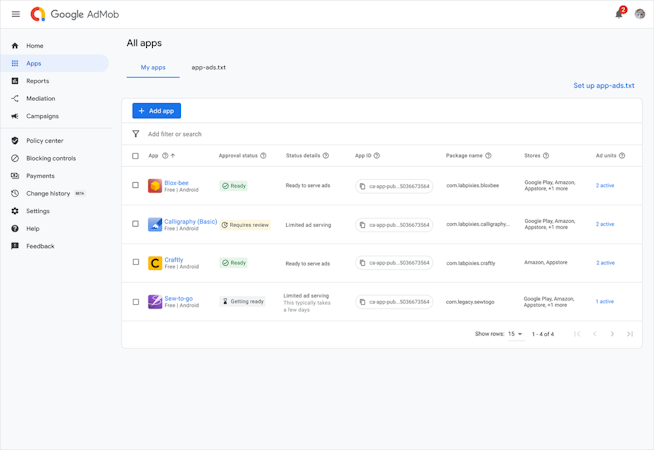The height and width of the screenshot is (450, 654).
Task: Open Blocking controls in the sidebar
Action: 54,158
